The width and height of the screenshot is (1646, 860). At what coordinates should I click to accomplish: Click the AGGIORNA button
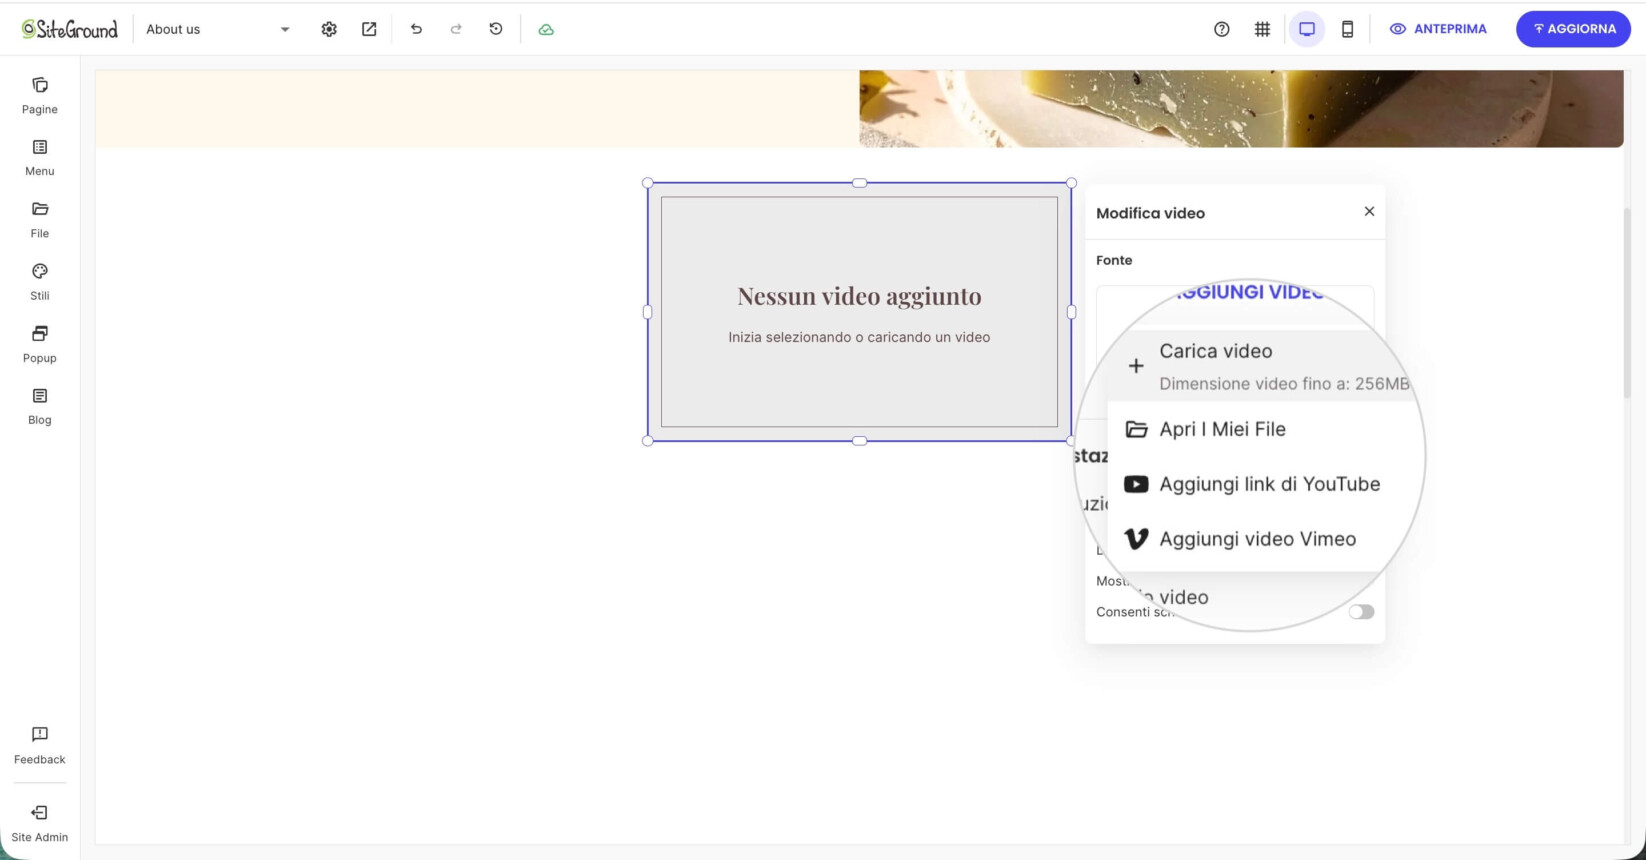(1573, 29)
